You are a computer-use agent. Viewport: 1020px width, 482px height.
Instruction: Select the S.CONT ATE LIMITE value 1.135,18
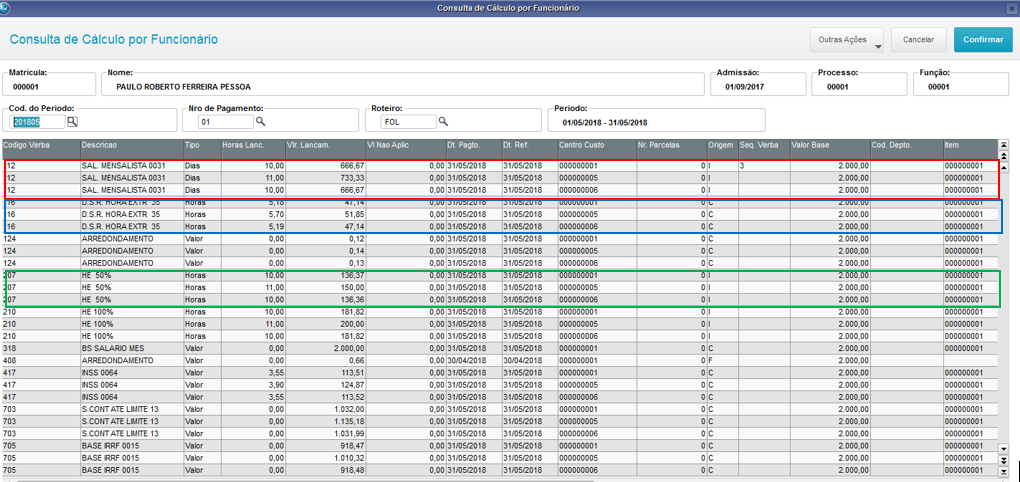tap(325, 422)
